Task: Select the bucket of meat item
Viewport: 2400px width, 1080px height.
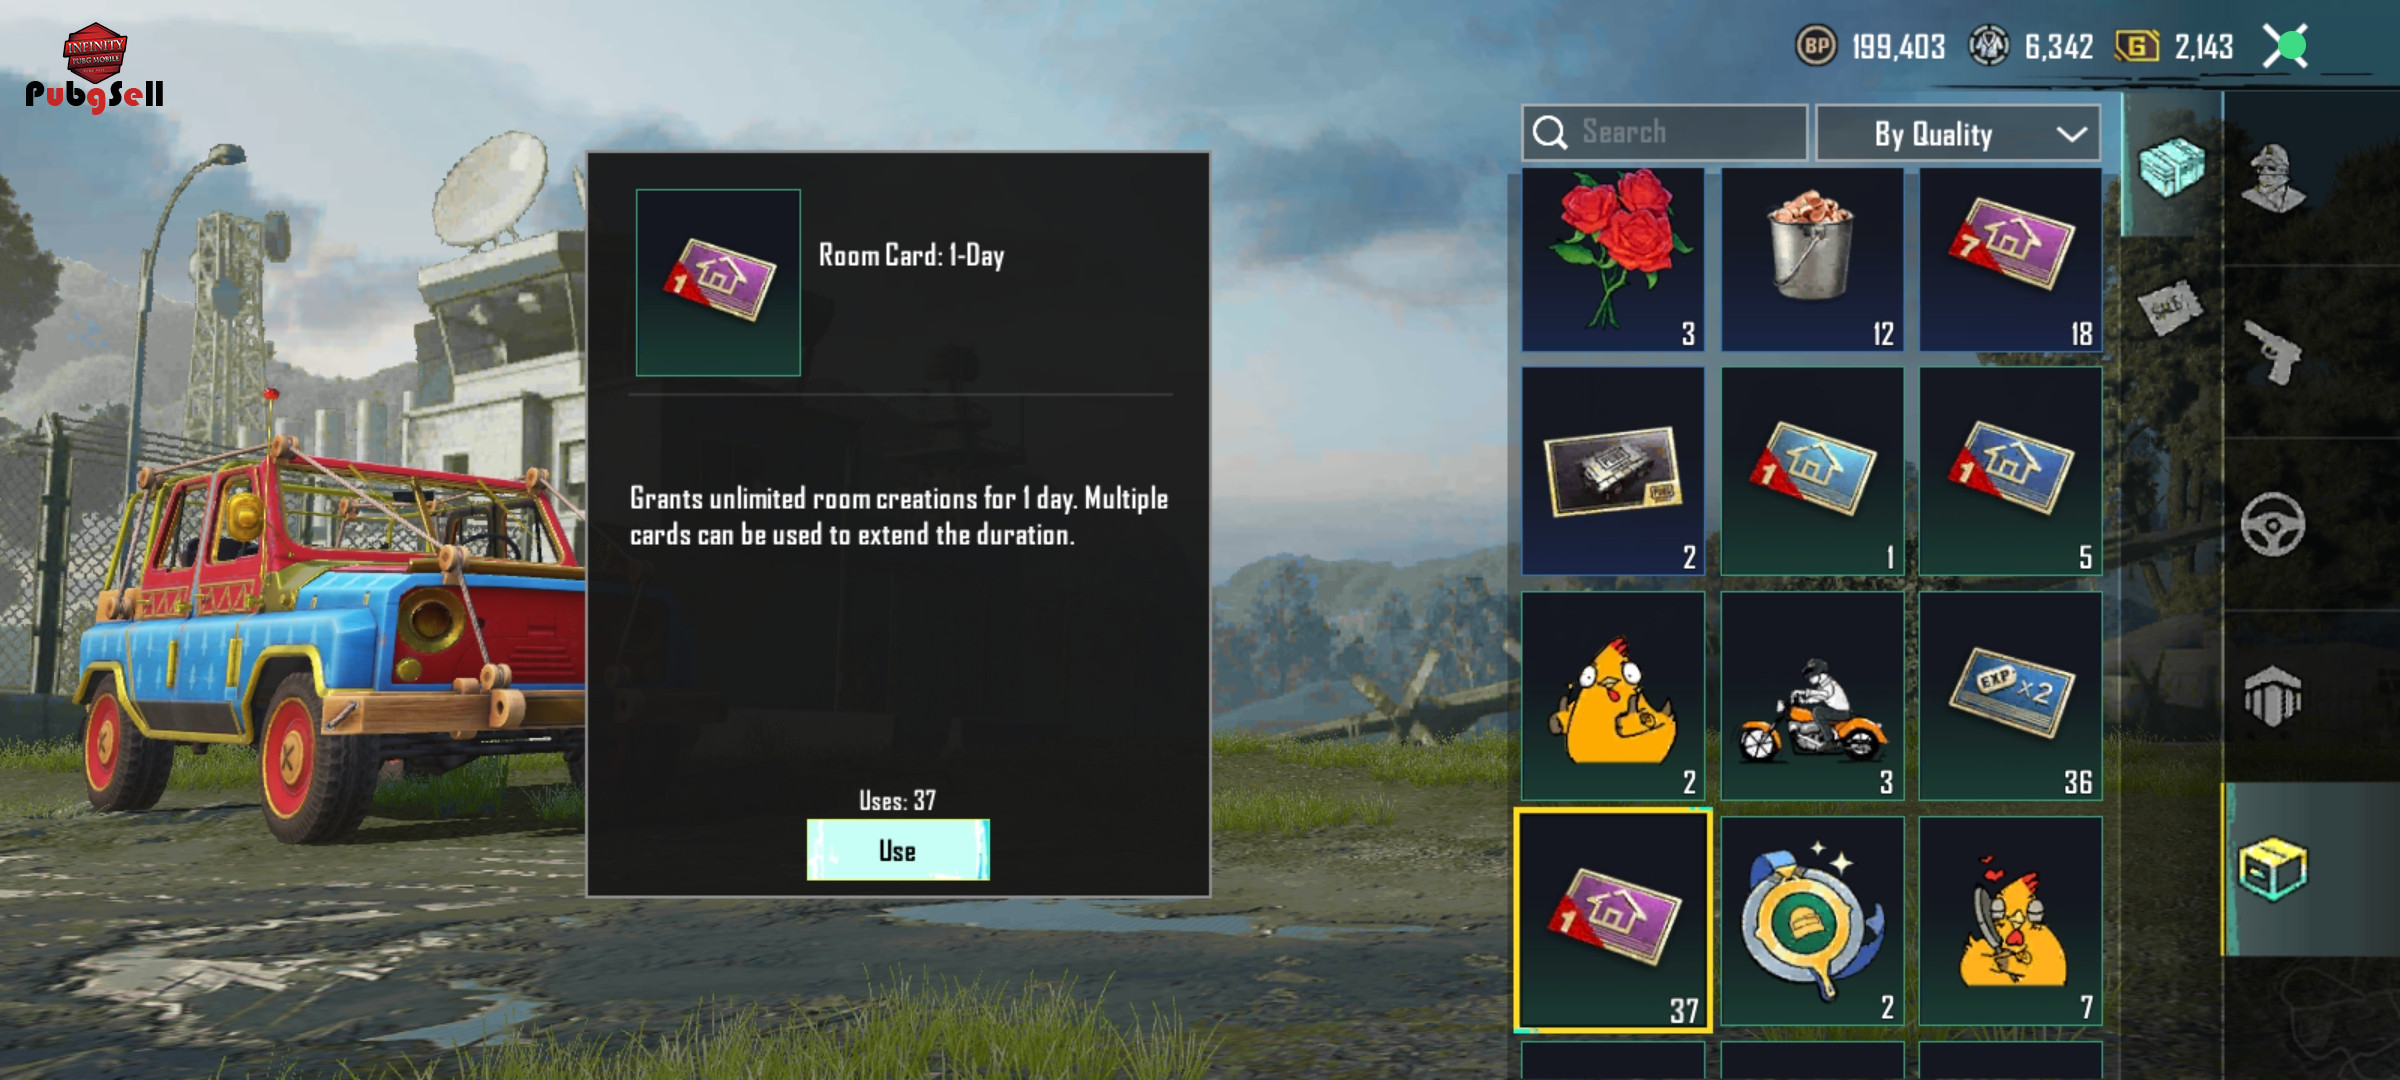Action: 1812,259
